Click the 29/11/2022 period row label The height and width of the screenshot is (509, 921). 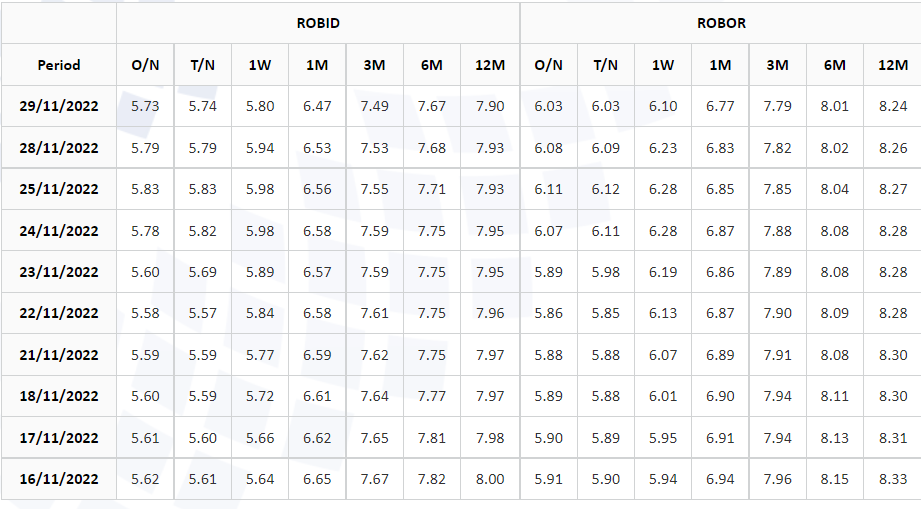click(x=59, y=106)
